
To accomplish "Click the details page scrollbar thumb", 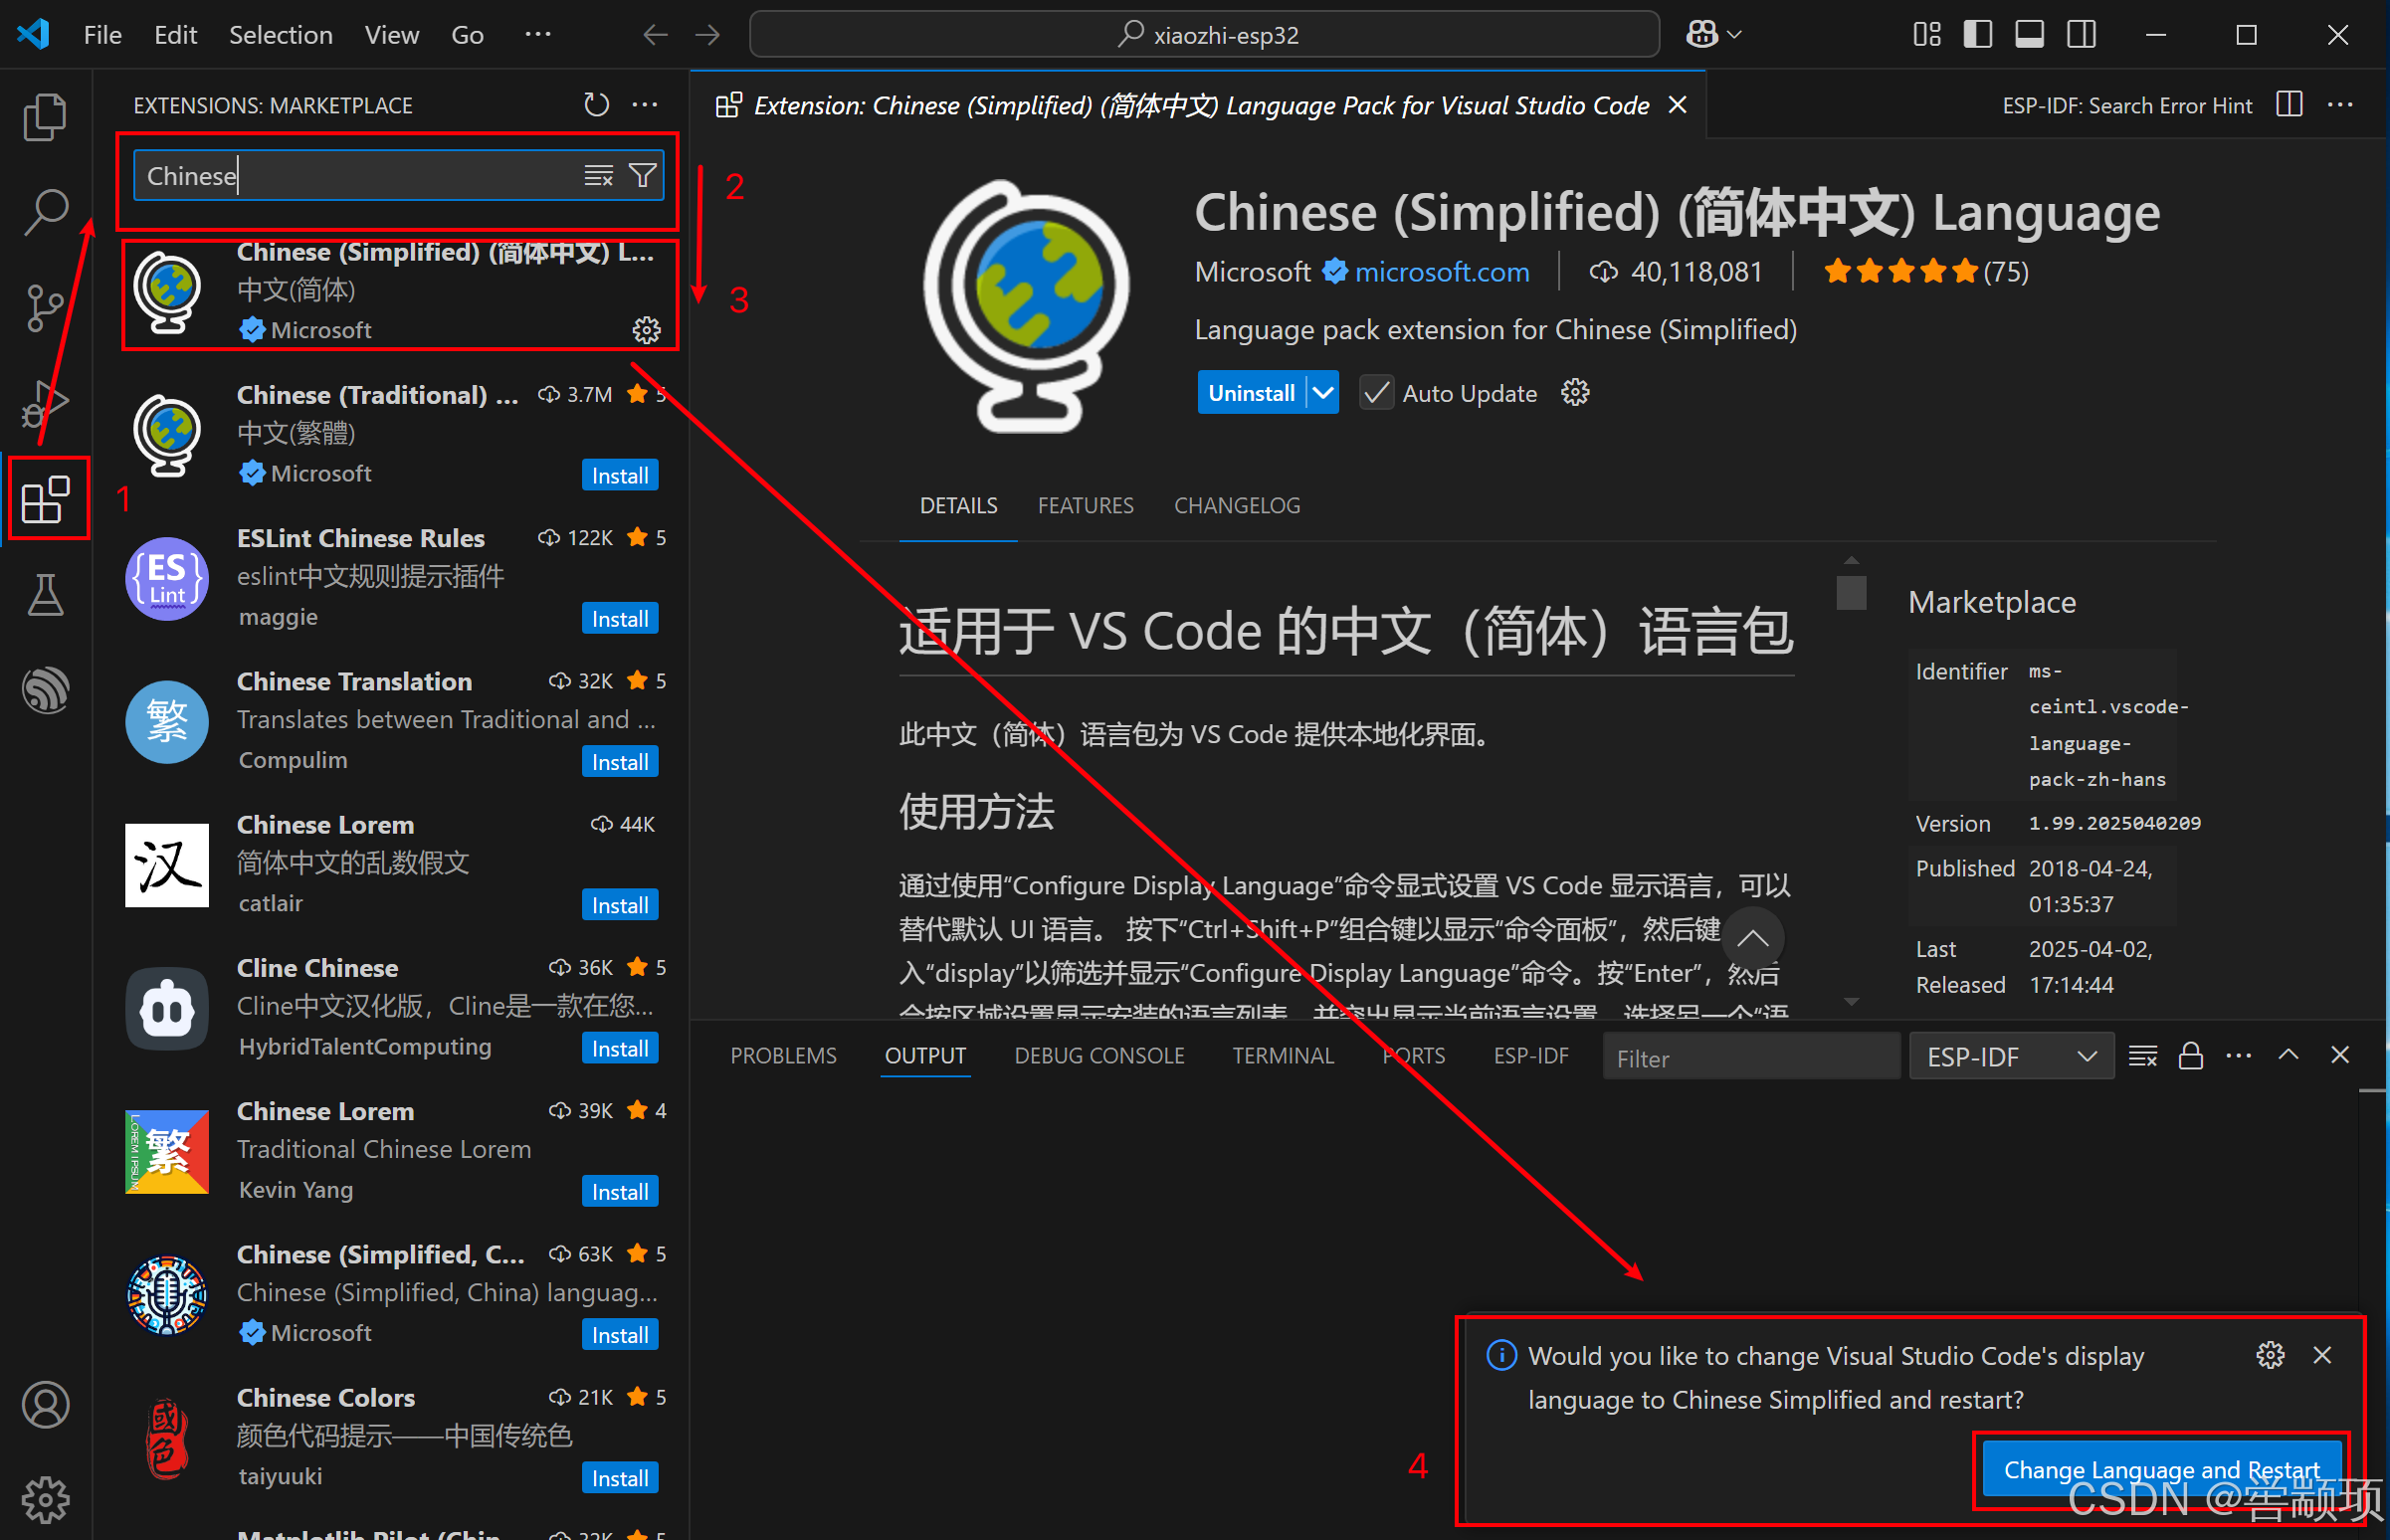I will click(x=1851, y=592).
